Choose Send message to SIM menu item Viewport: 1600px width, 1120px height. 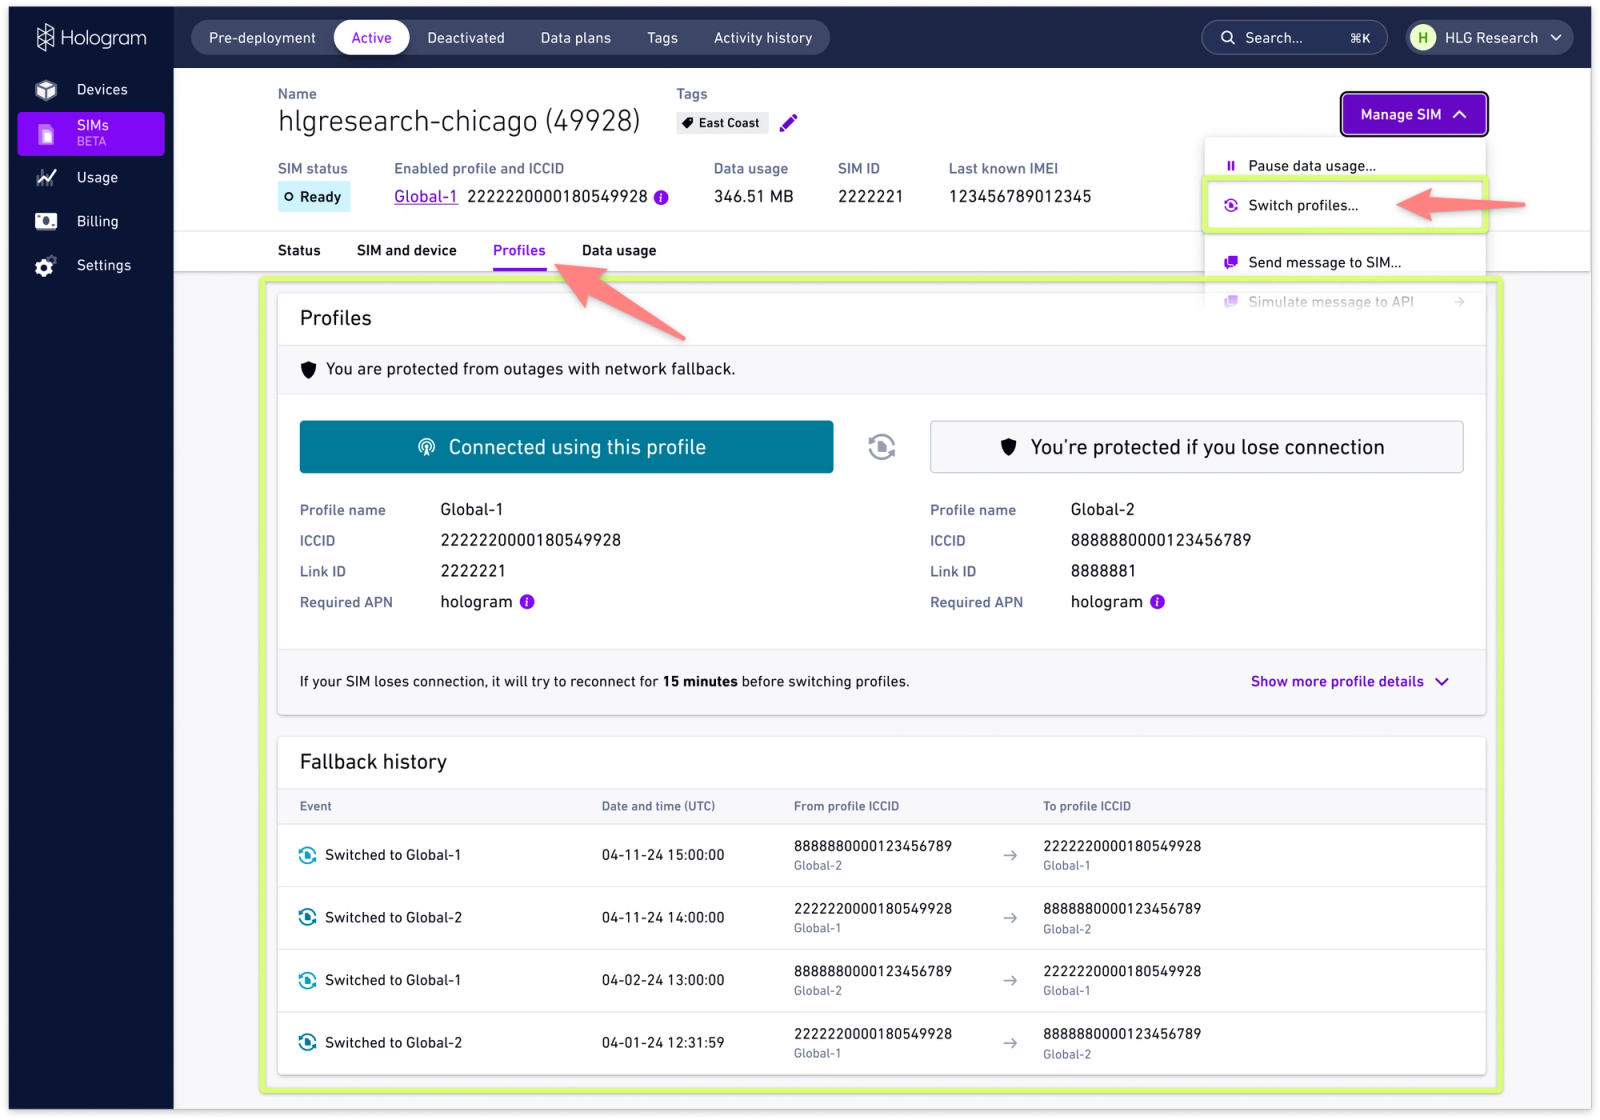[x=1344, y=262]
